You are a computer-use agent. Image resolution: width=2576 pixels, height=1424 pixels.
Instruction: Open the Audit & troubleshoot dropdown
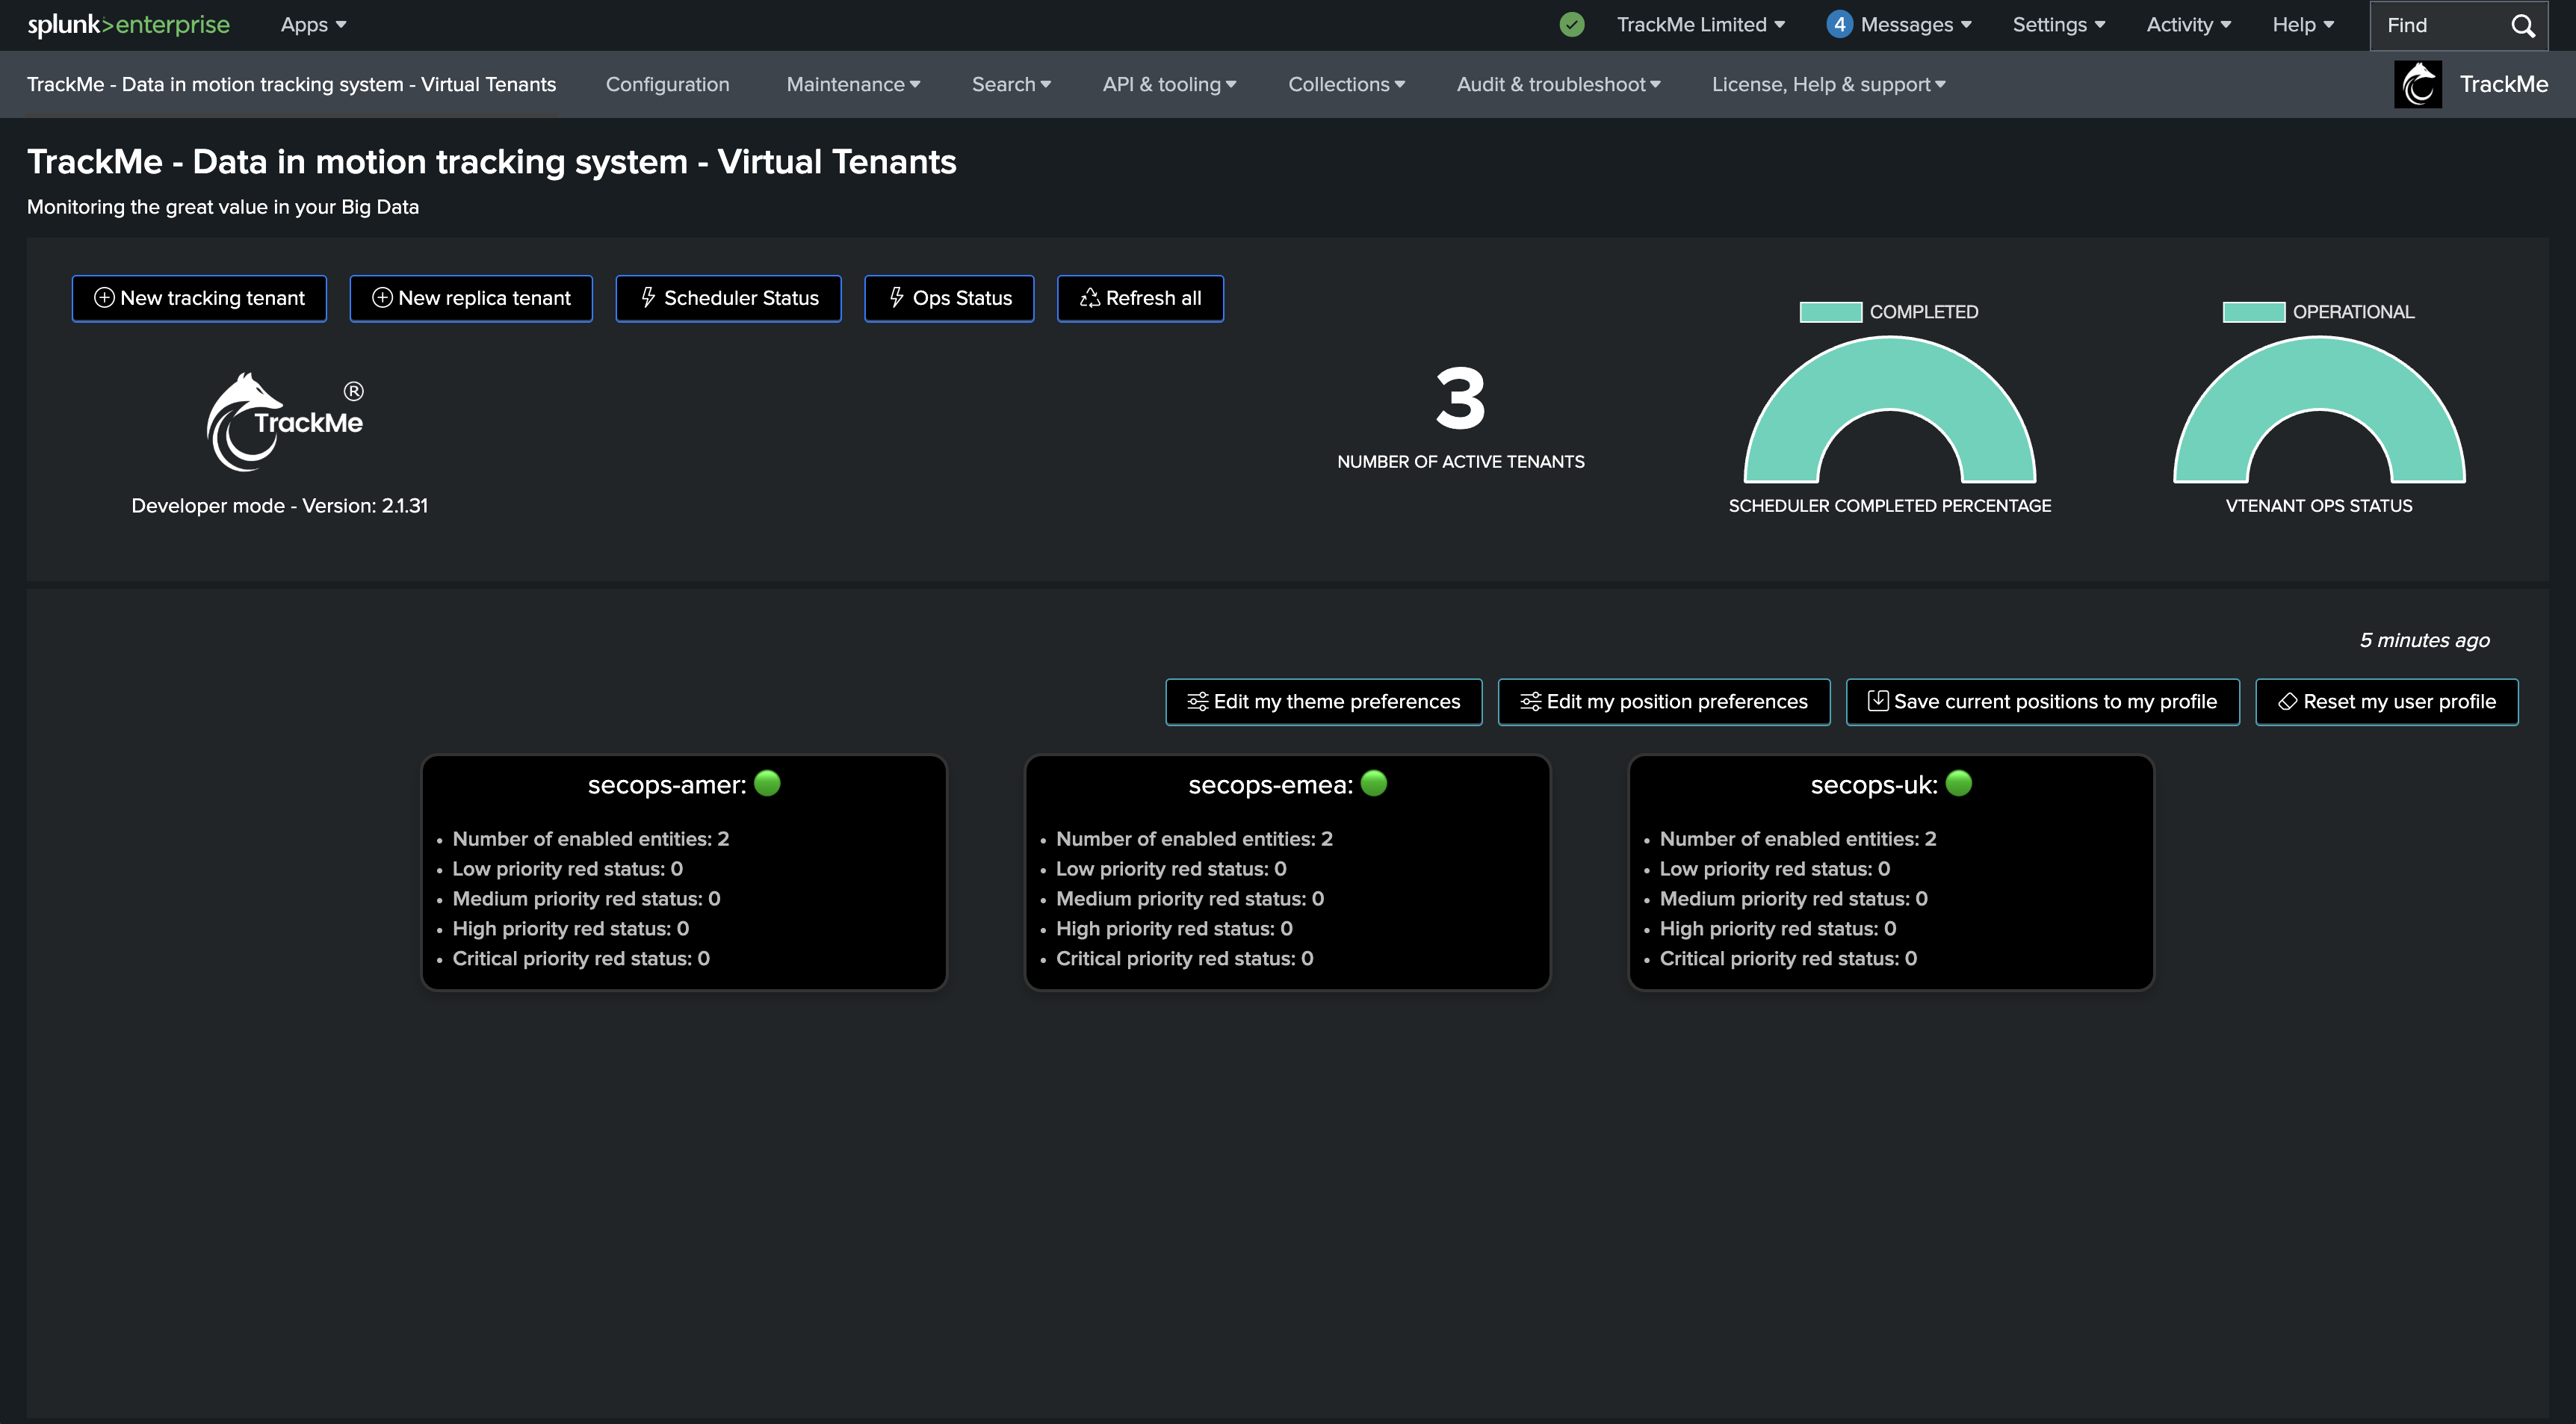pos(1557,84)
